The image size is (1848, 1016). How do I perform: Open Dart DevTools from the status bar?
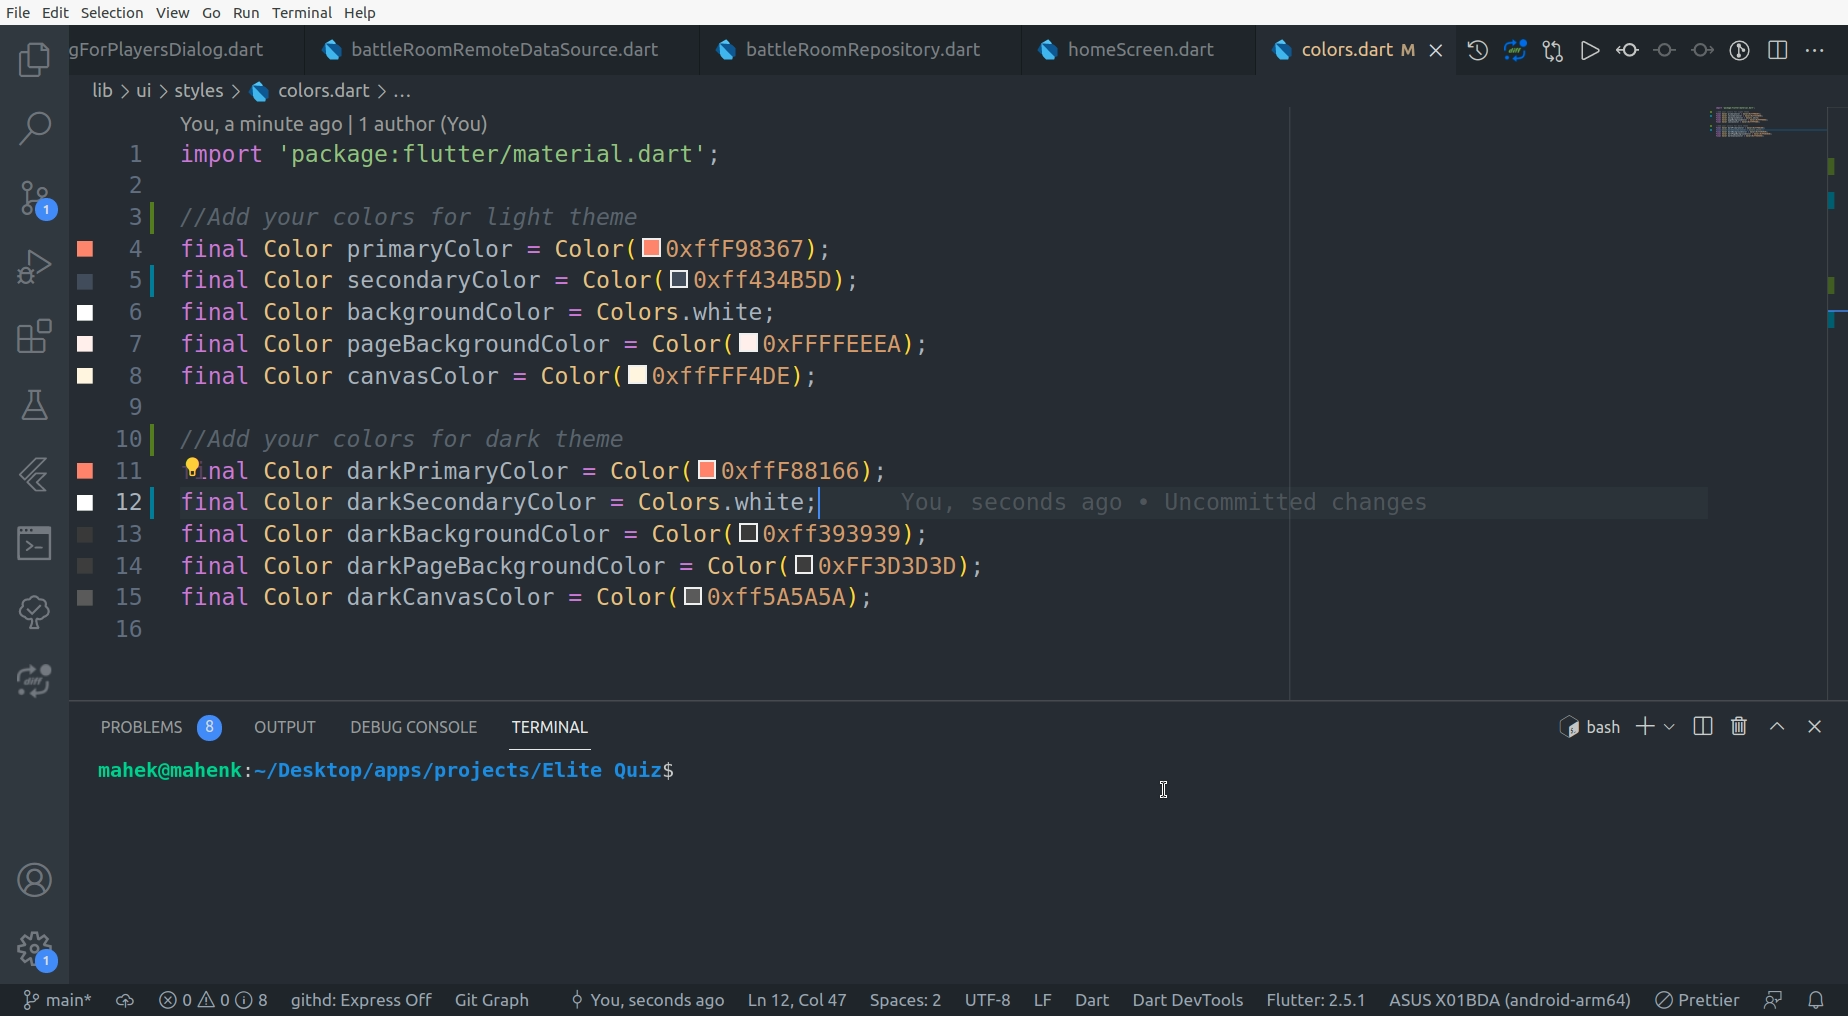(1187, 1000)
